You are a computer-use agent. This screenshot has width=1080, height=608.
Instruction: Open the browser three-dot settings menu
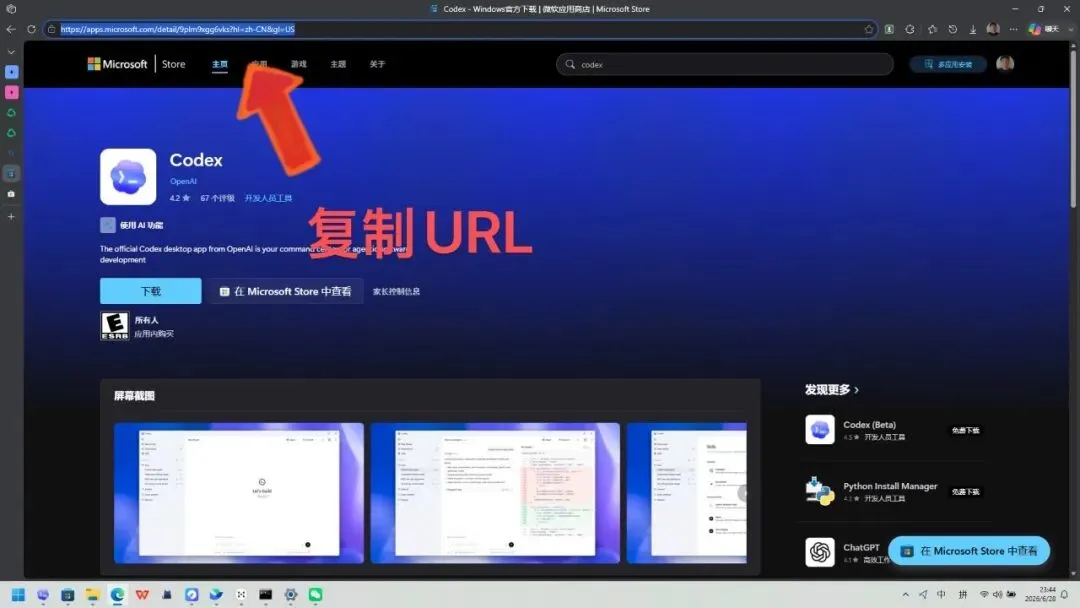coord(1013,29)
